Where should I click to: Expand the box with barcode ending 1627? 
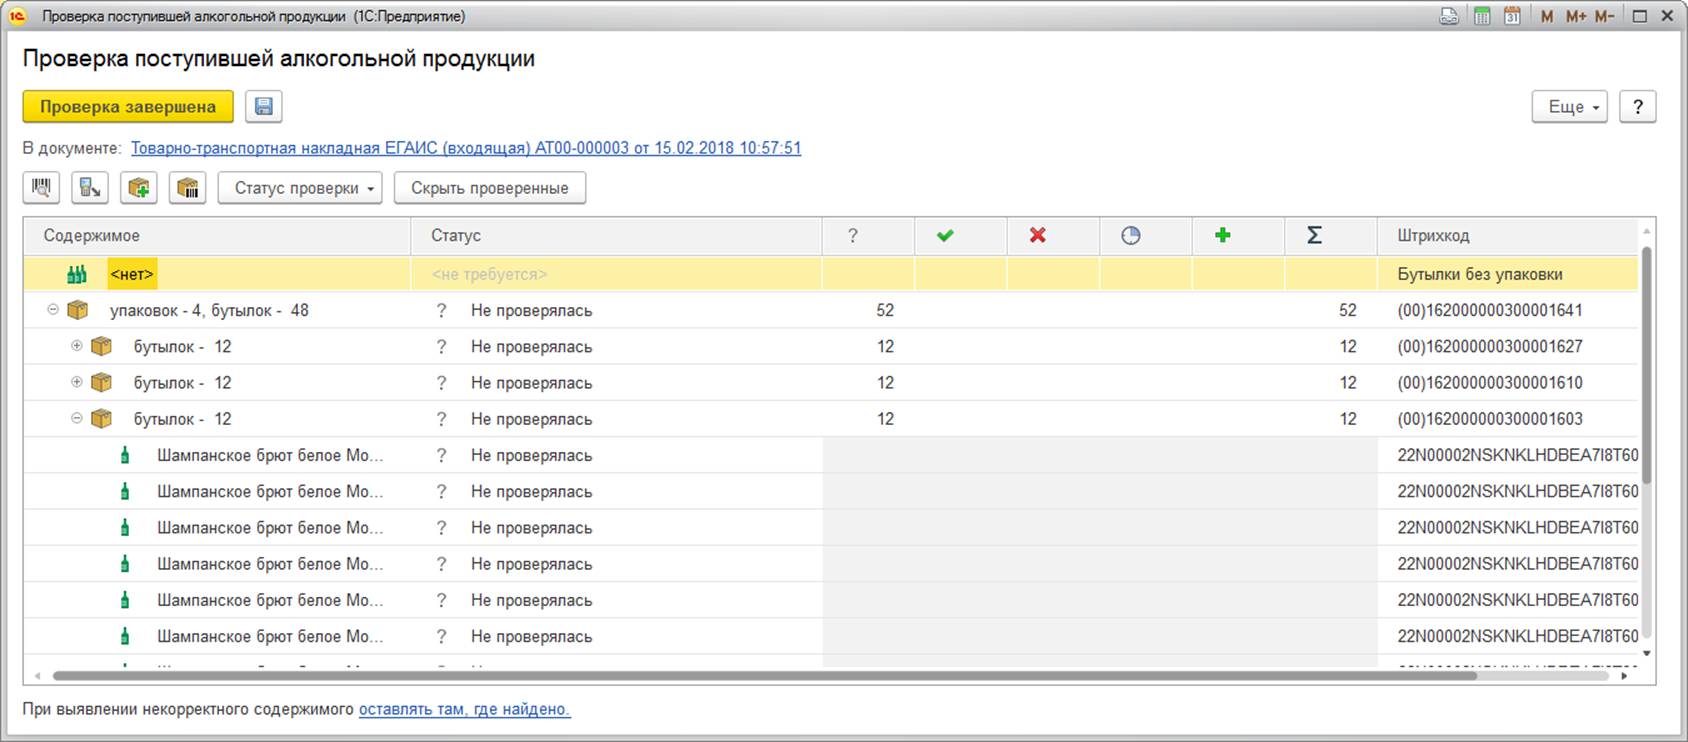click(77, 346)
